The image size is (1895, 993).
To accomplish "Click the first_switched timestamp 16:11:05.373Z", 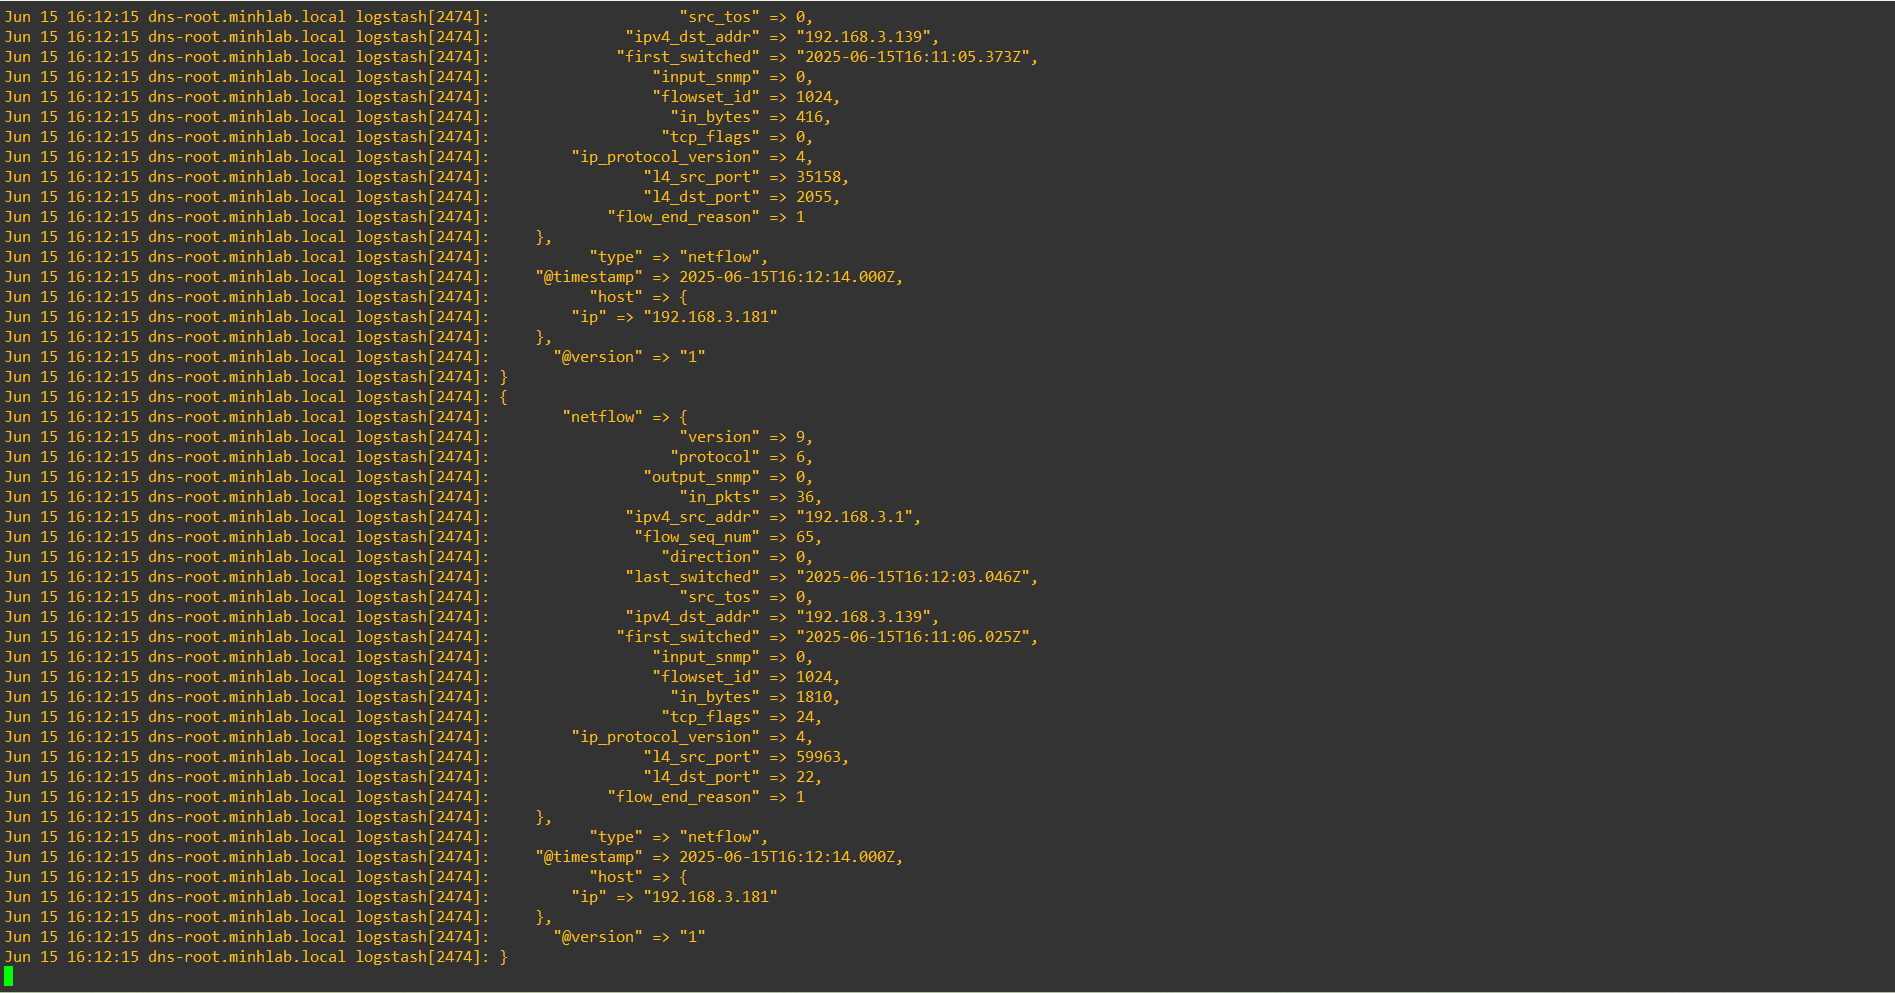I will point(912,57).
